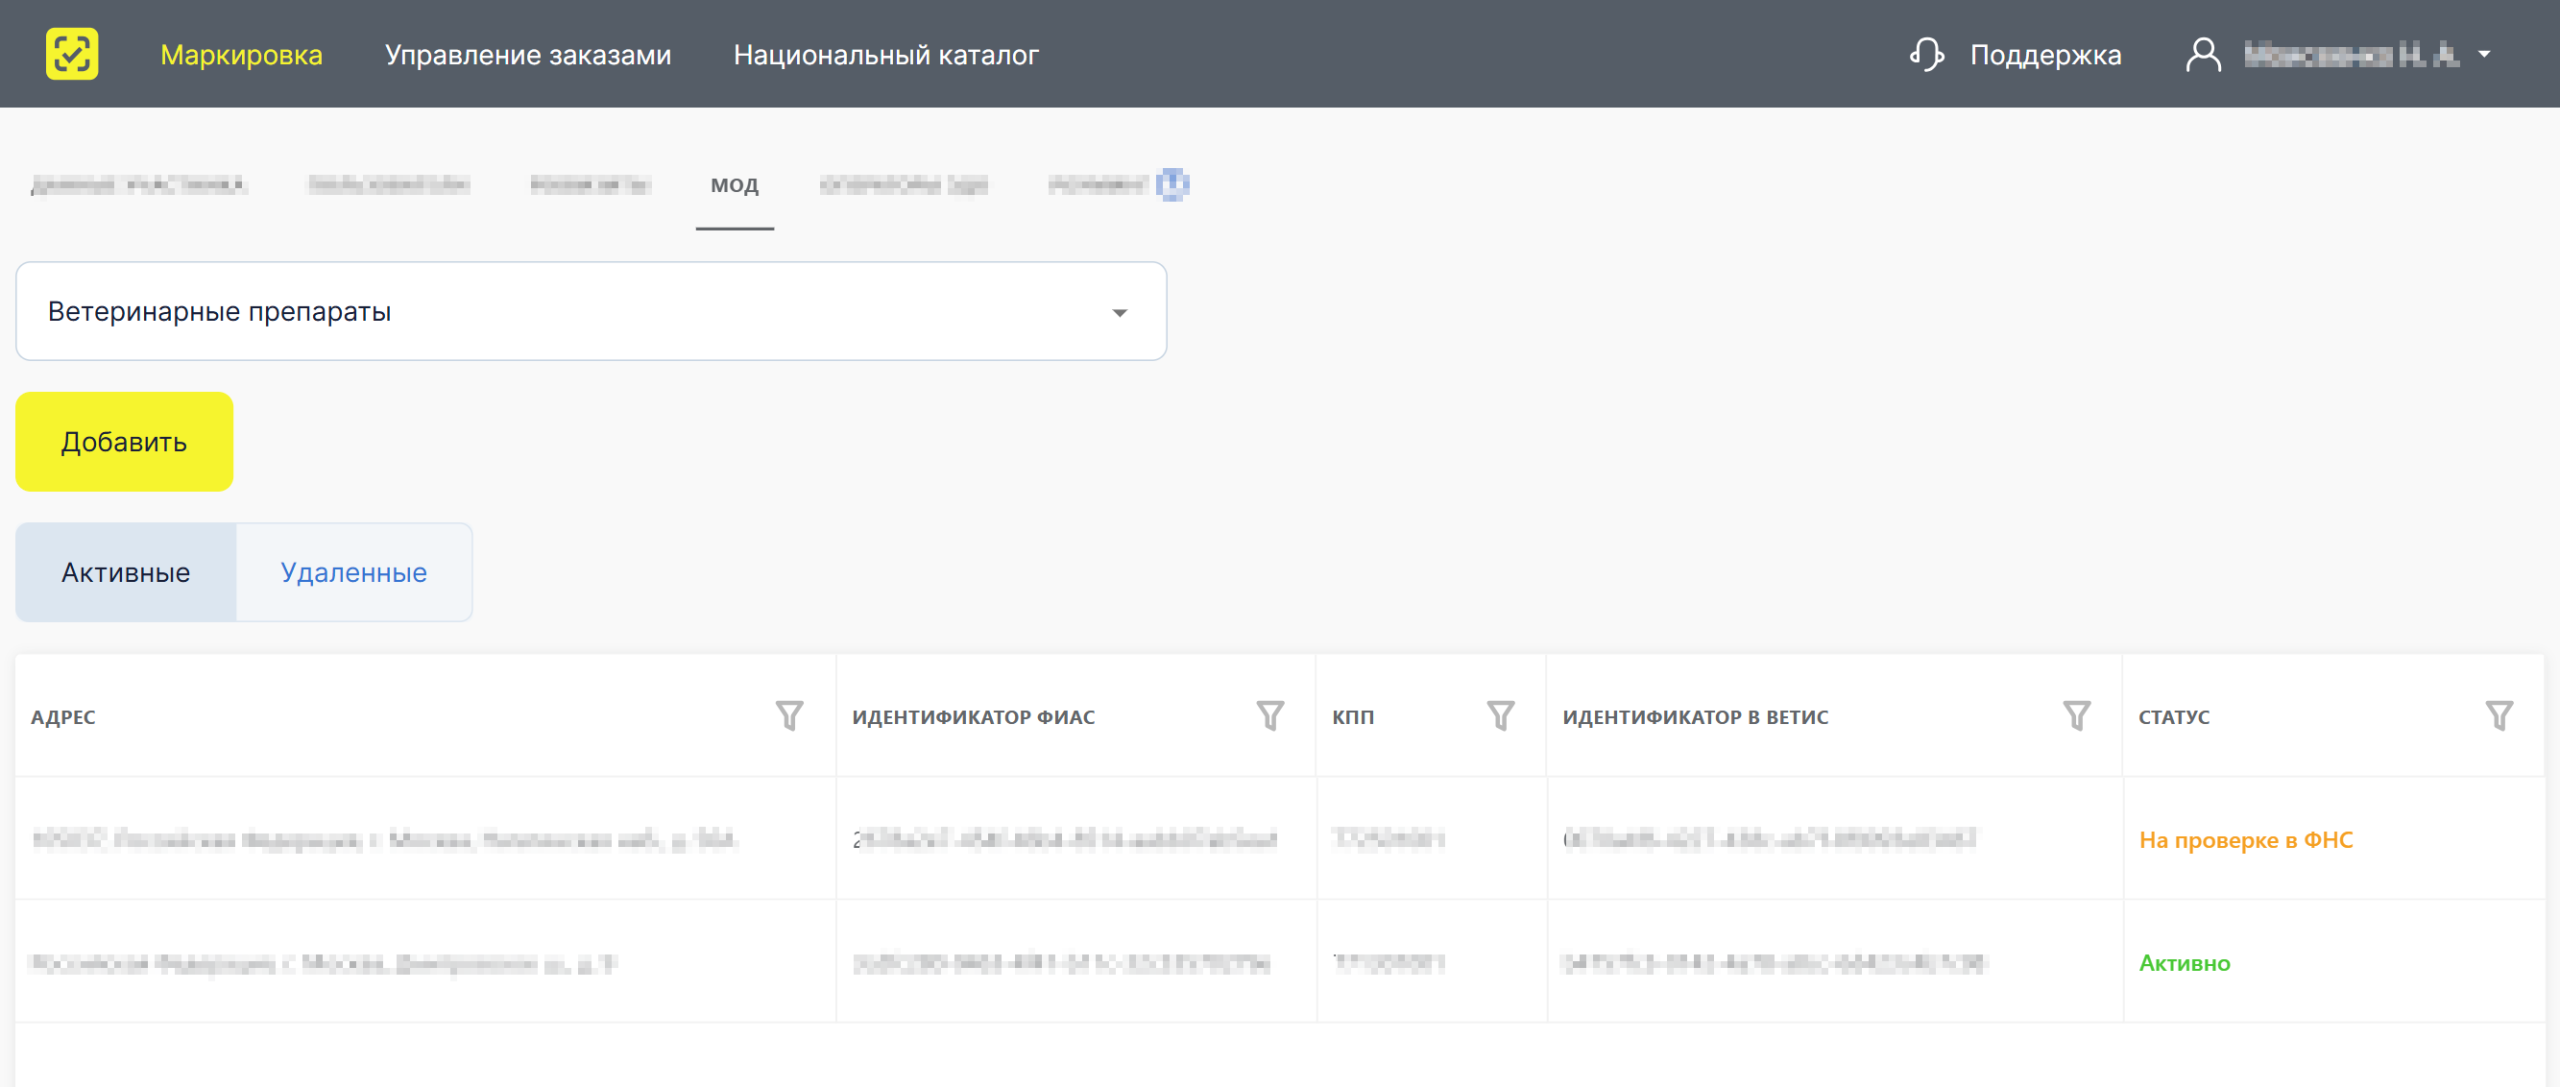Click the ИДЕНТИФИКАТОР В ВЕТИС header label
The width and height of the screenshot is (2560, 1087).
coord(1695,717)
